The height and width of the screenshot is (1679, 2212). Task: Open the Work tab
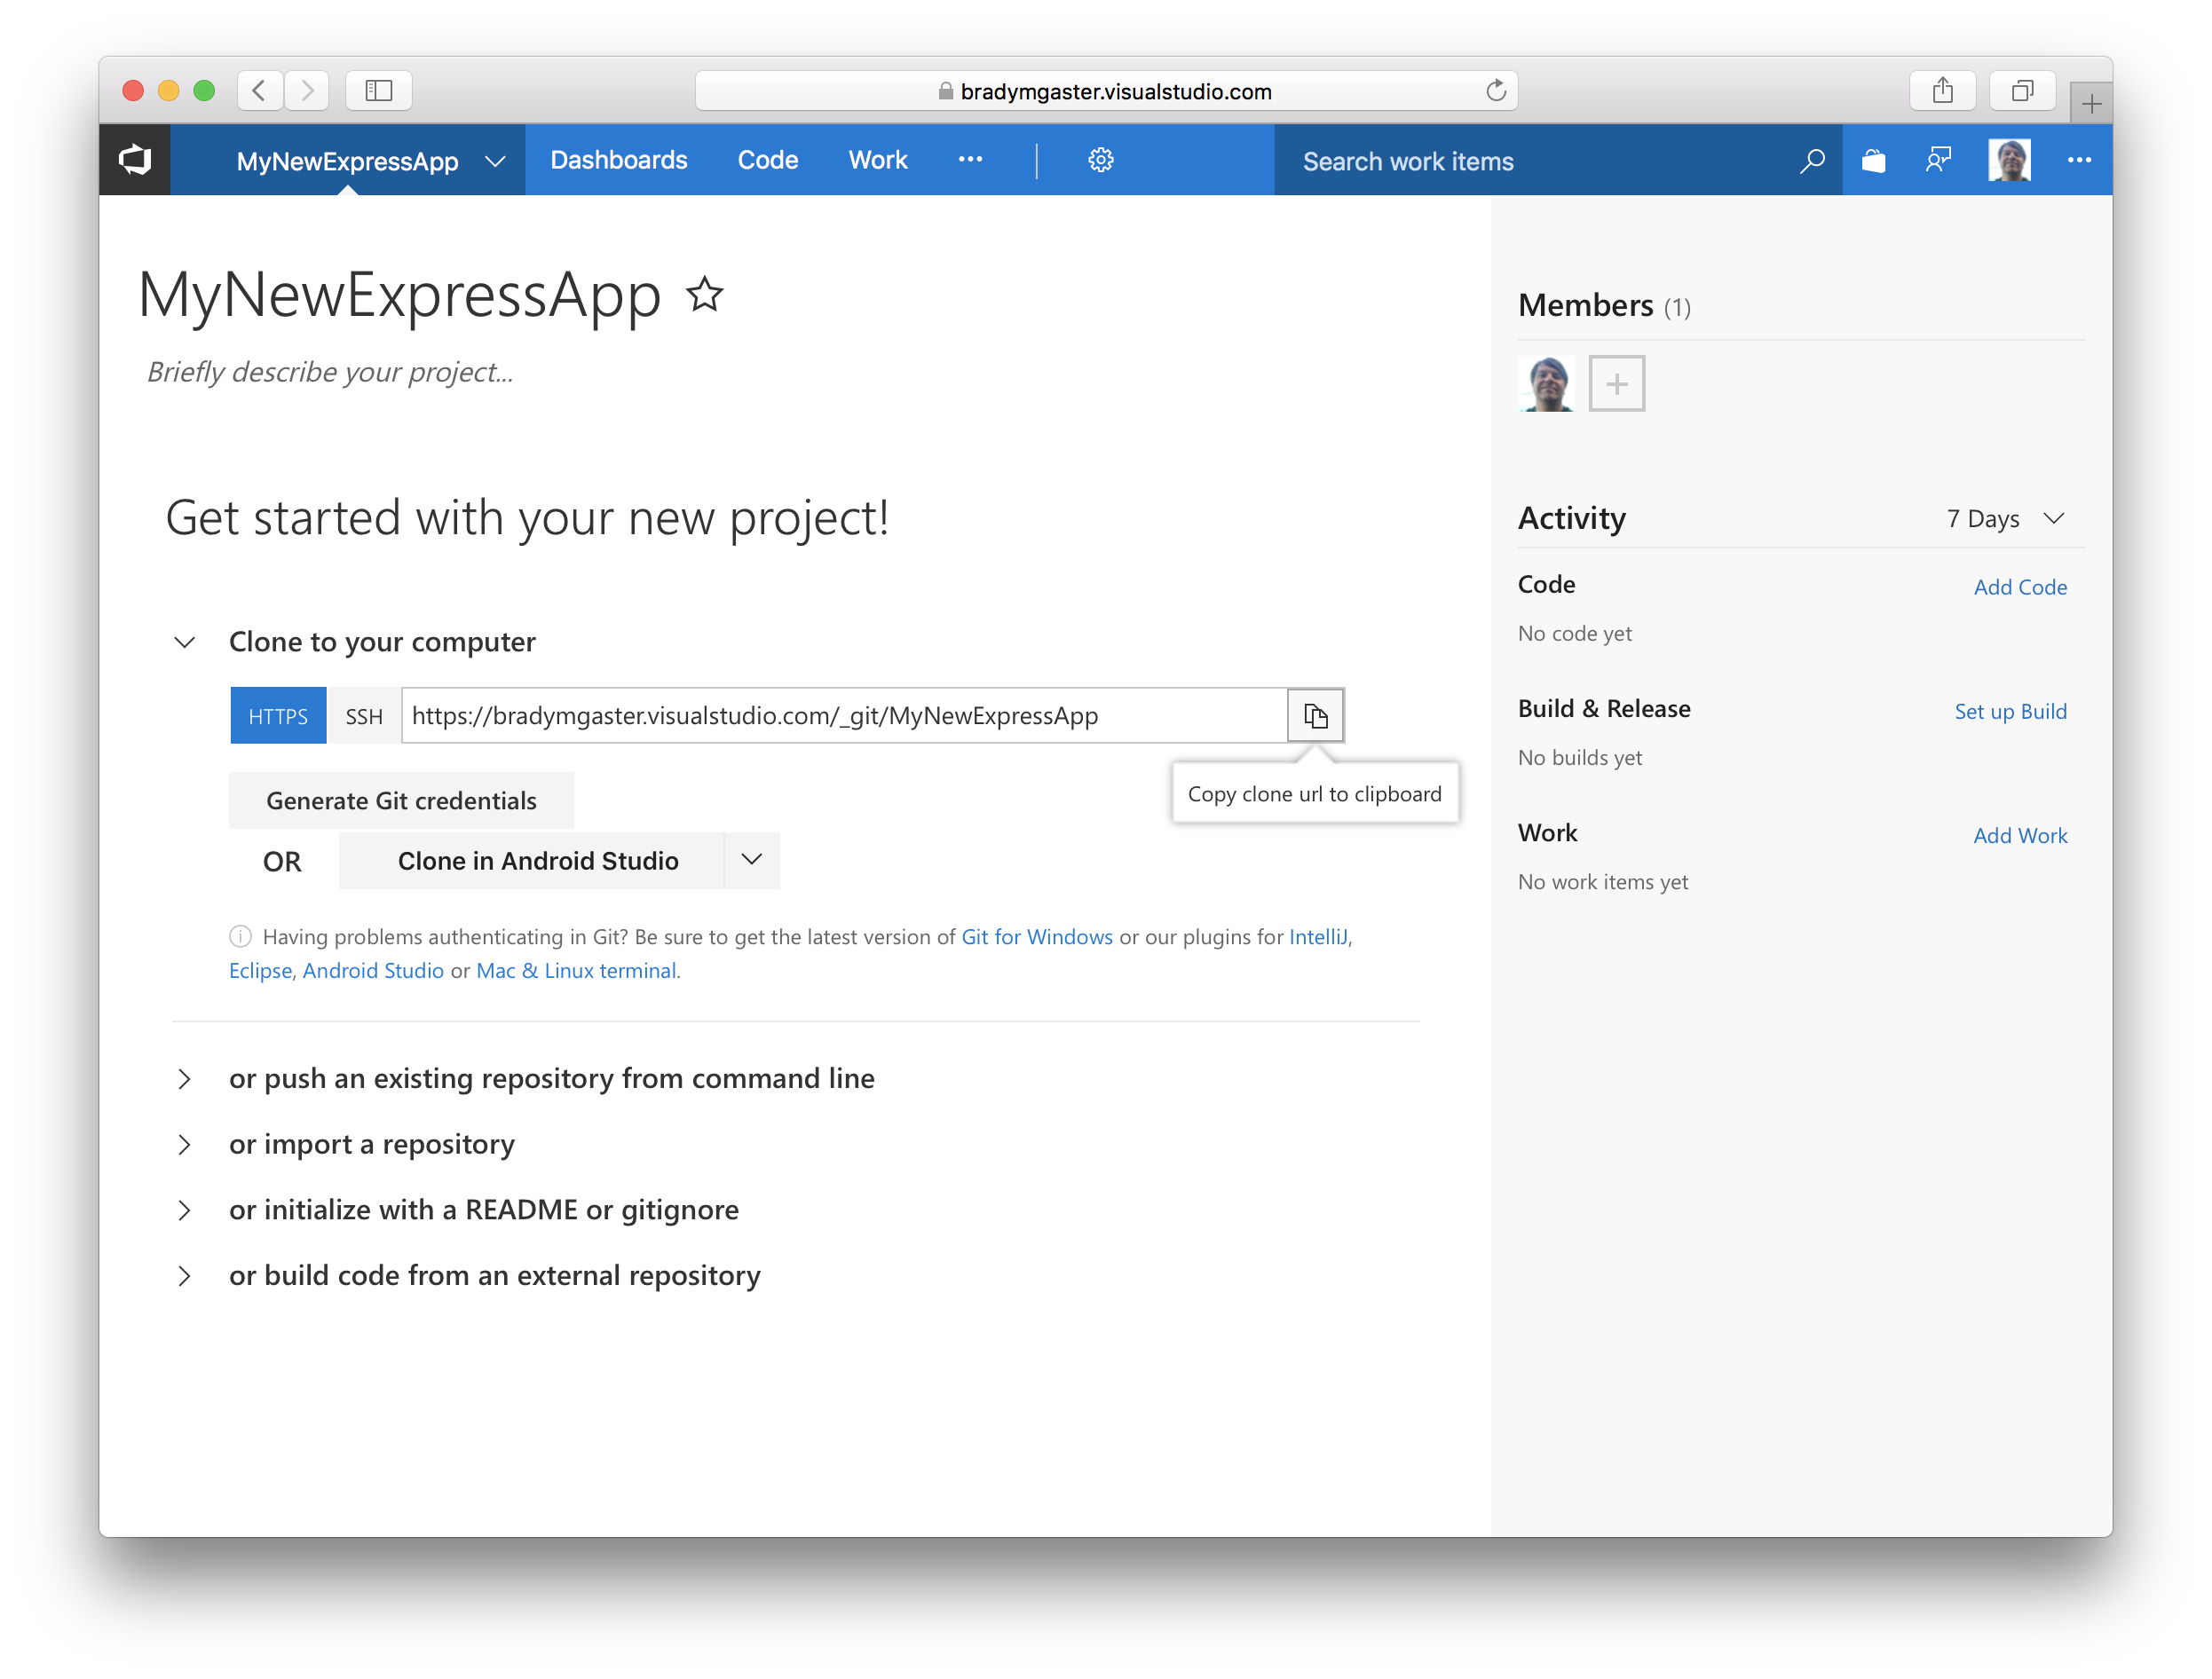tap(877, 160)
